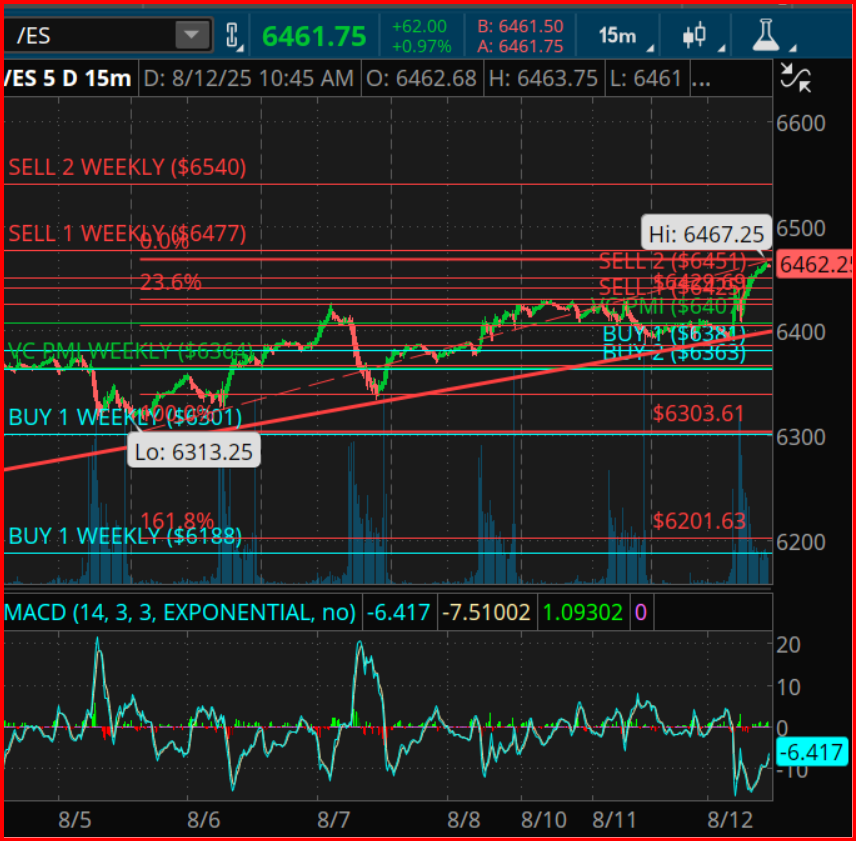
Task: Click the cyan -6.417 MACD axis tag
Action: 811,752
